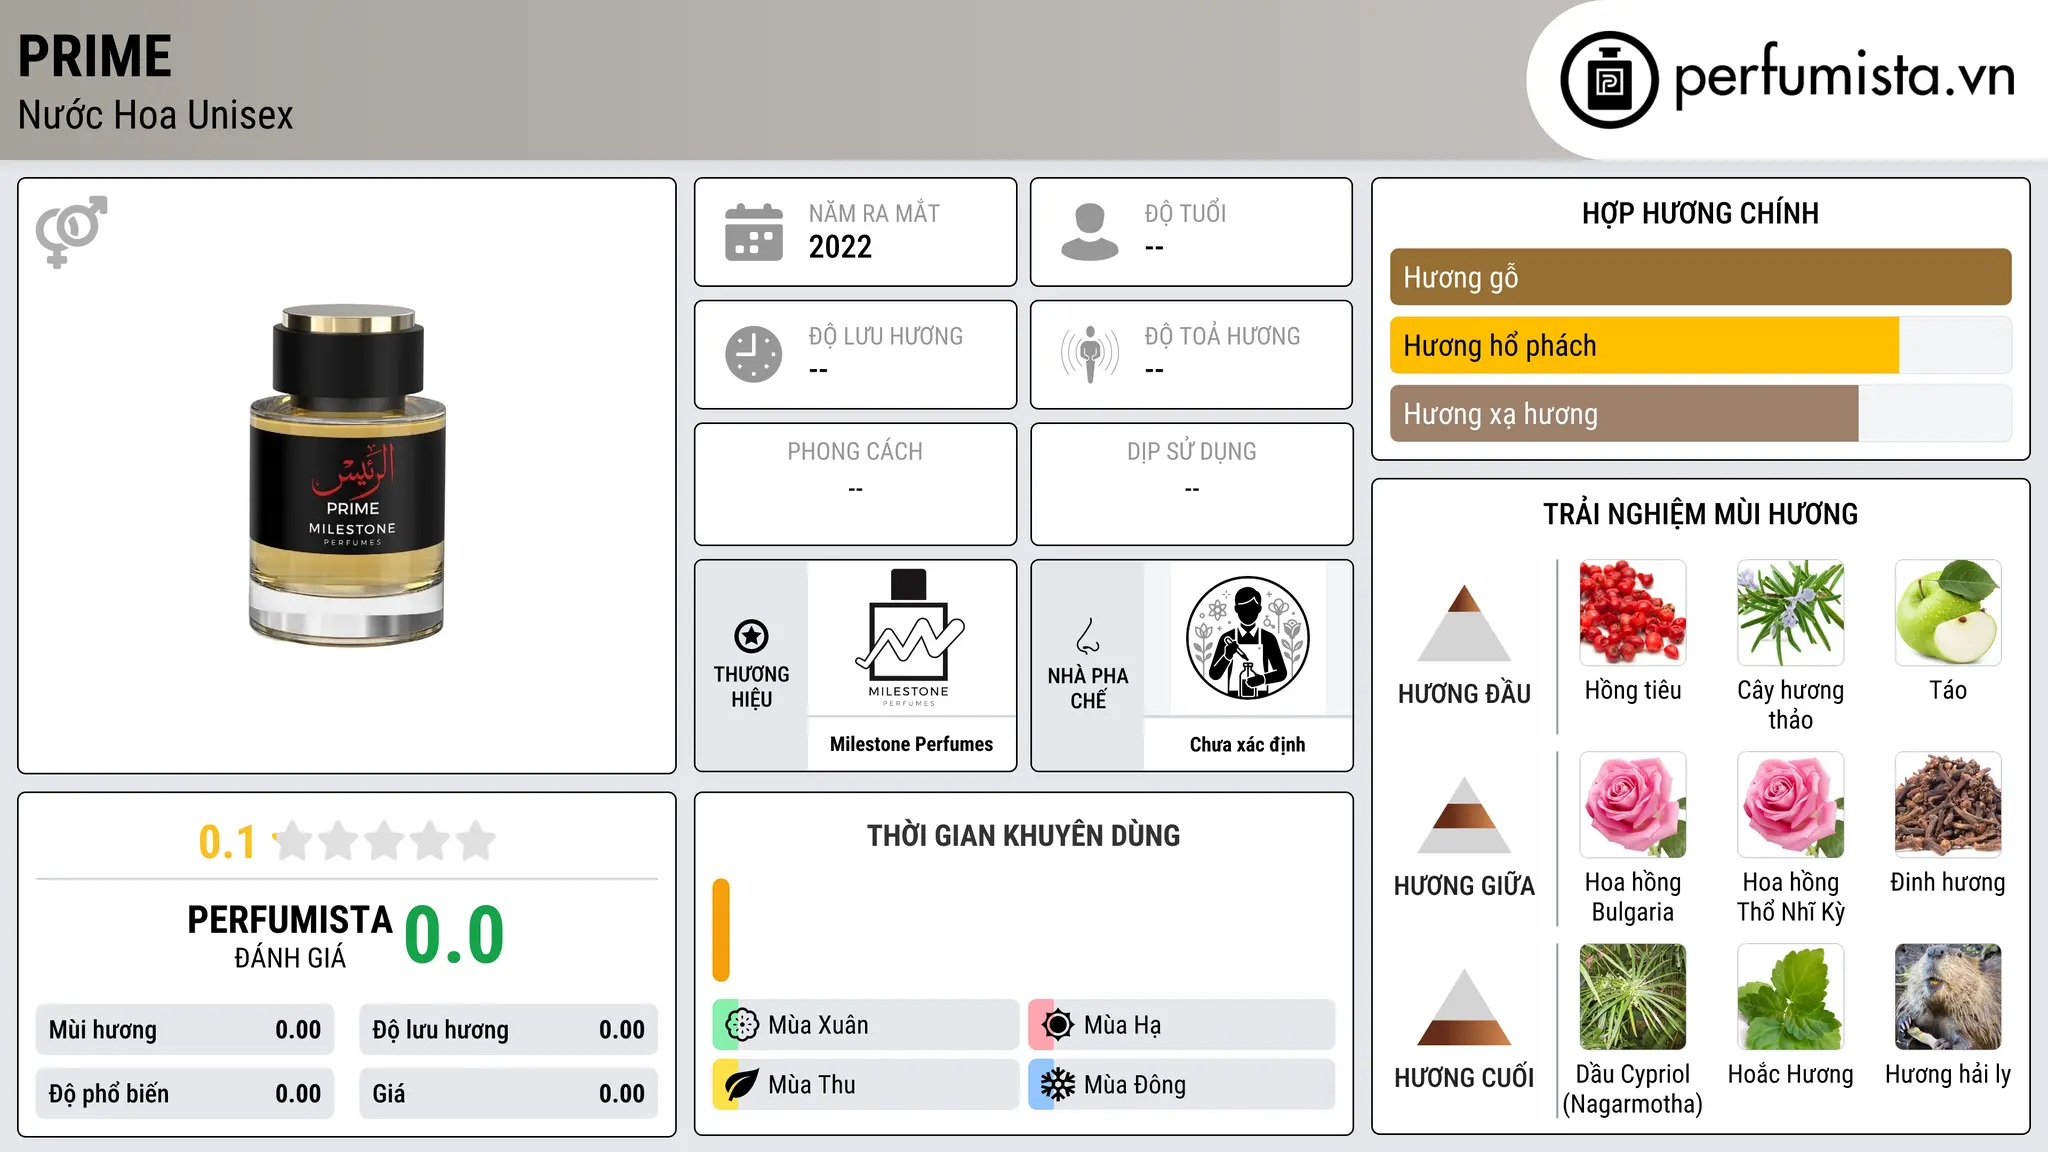
Task: Select the Hoắc Hương patchouli leaf image
Action: [1790, 996]
